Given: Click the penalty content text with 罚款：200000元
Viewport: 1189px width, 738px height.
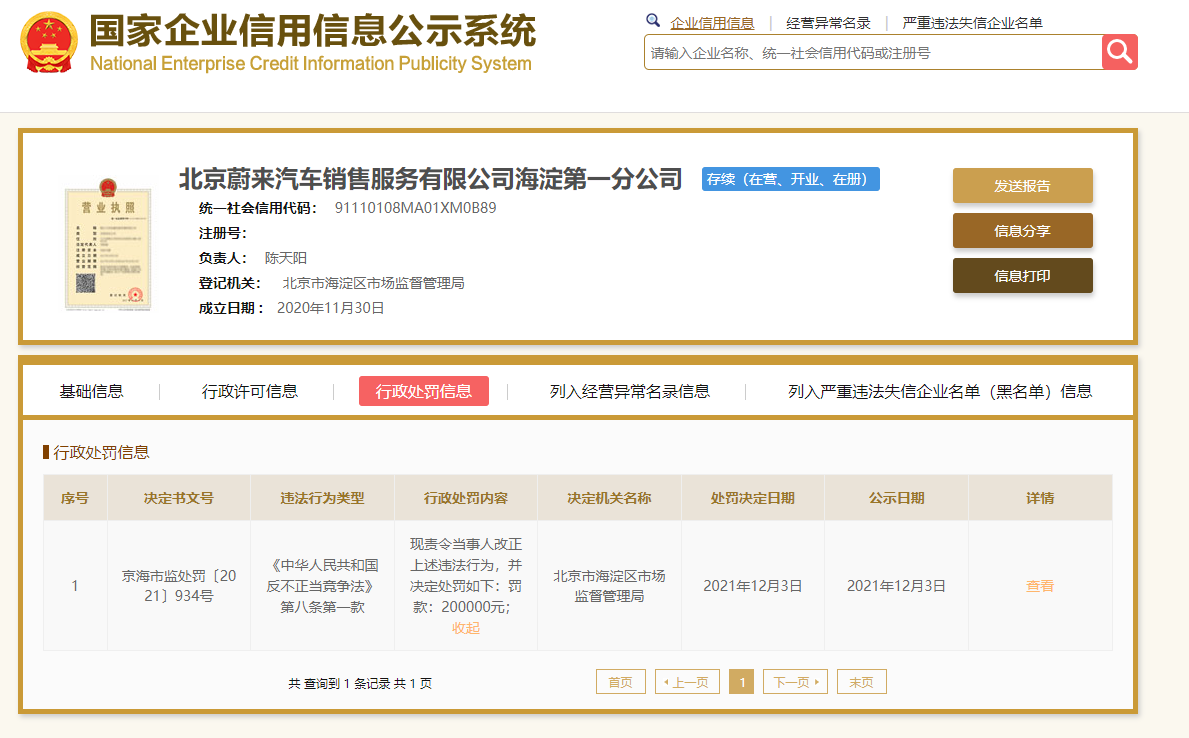Looking at the screenshot, I should [466, 575].
